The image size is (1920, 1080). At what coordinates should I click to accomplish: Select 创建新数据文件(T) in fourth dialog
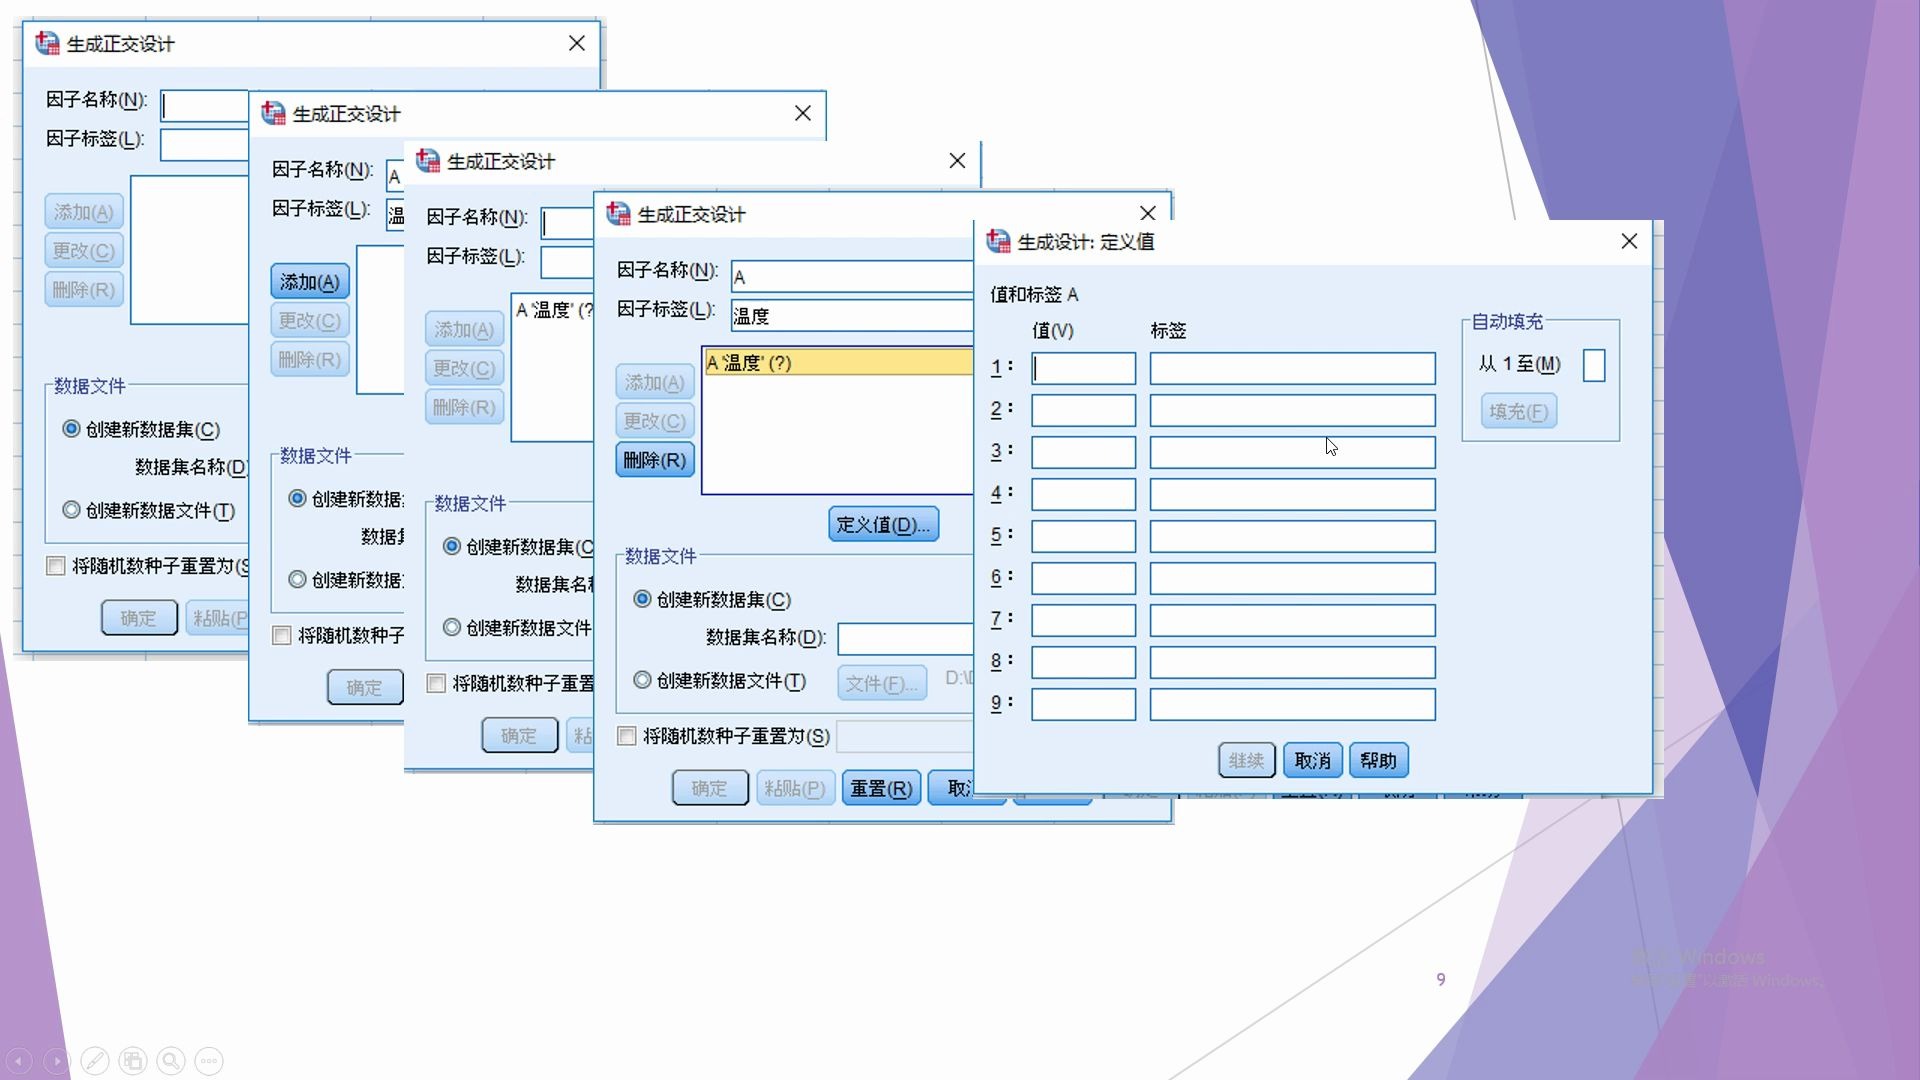click(x=642, y=680)
